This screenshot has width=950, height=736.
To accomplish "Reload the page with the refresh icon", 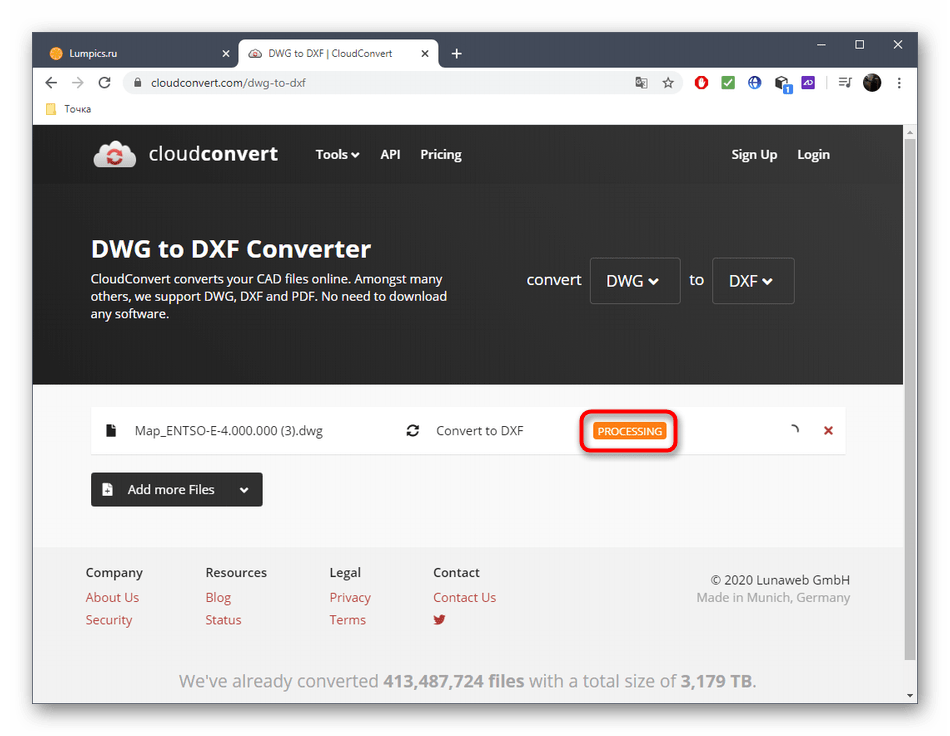I will pyautogui.click(x=104, y=83).
